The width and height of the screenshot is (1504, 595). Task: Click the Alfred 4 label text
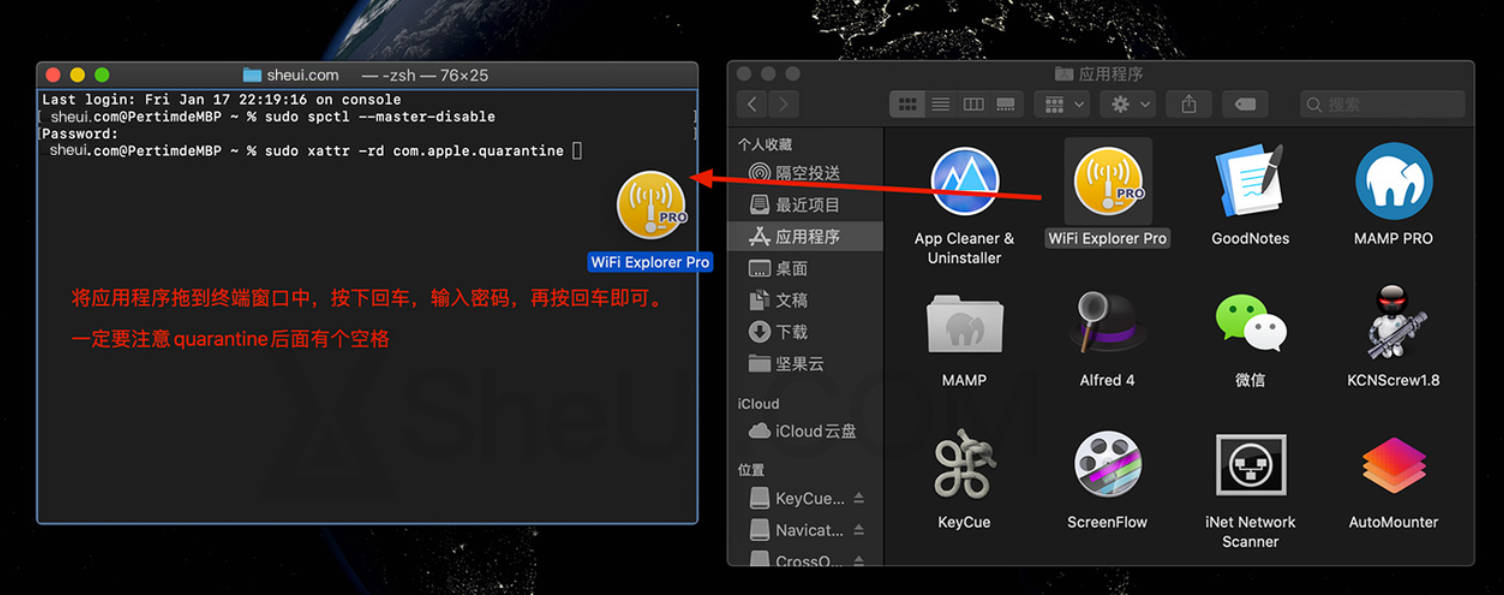click(1107, 380)
